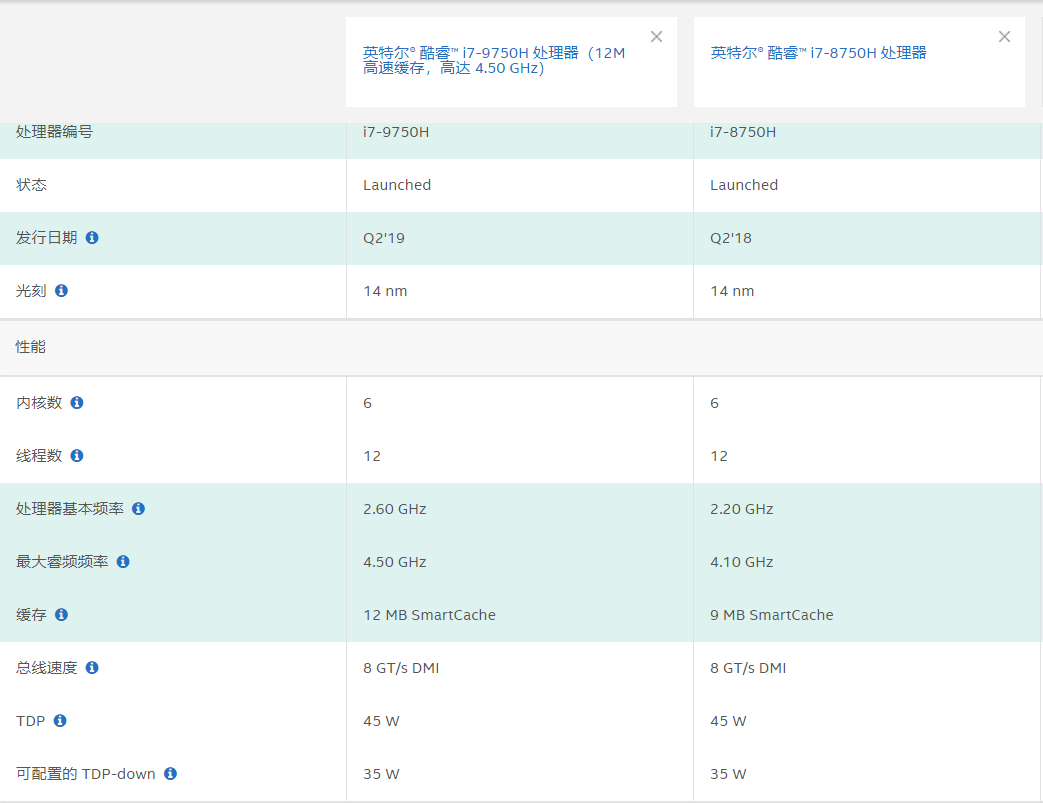
Task: Click the 状态 row label
Action: click(x=31, y=185)
